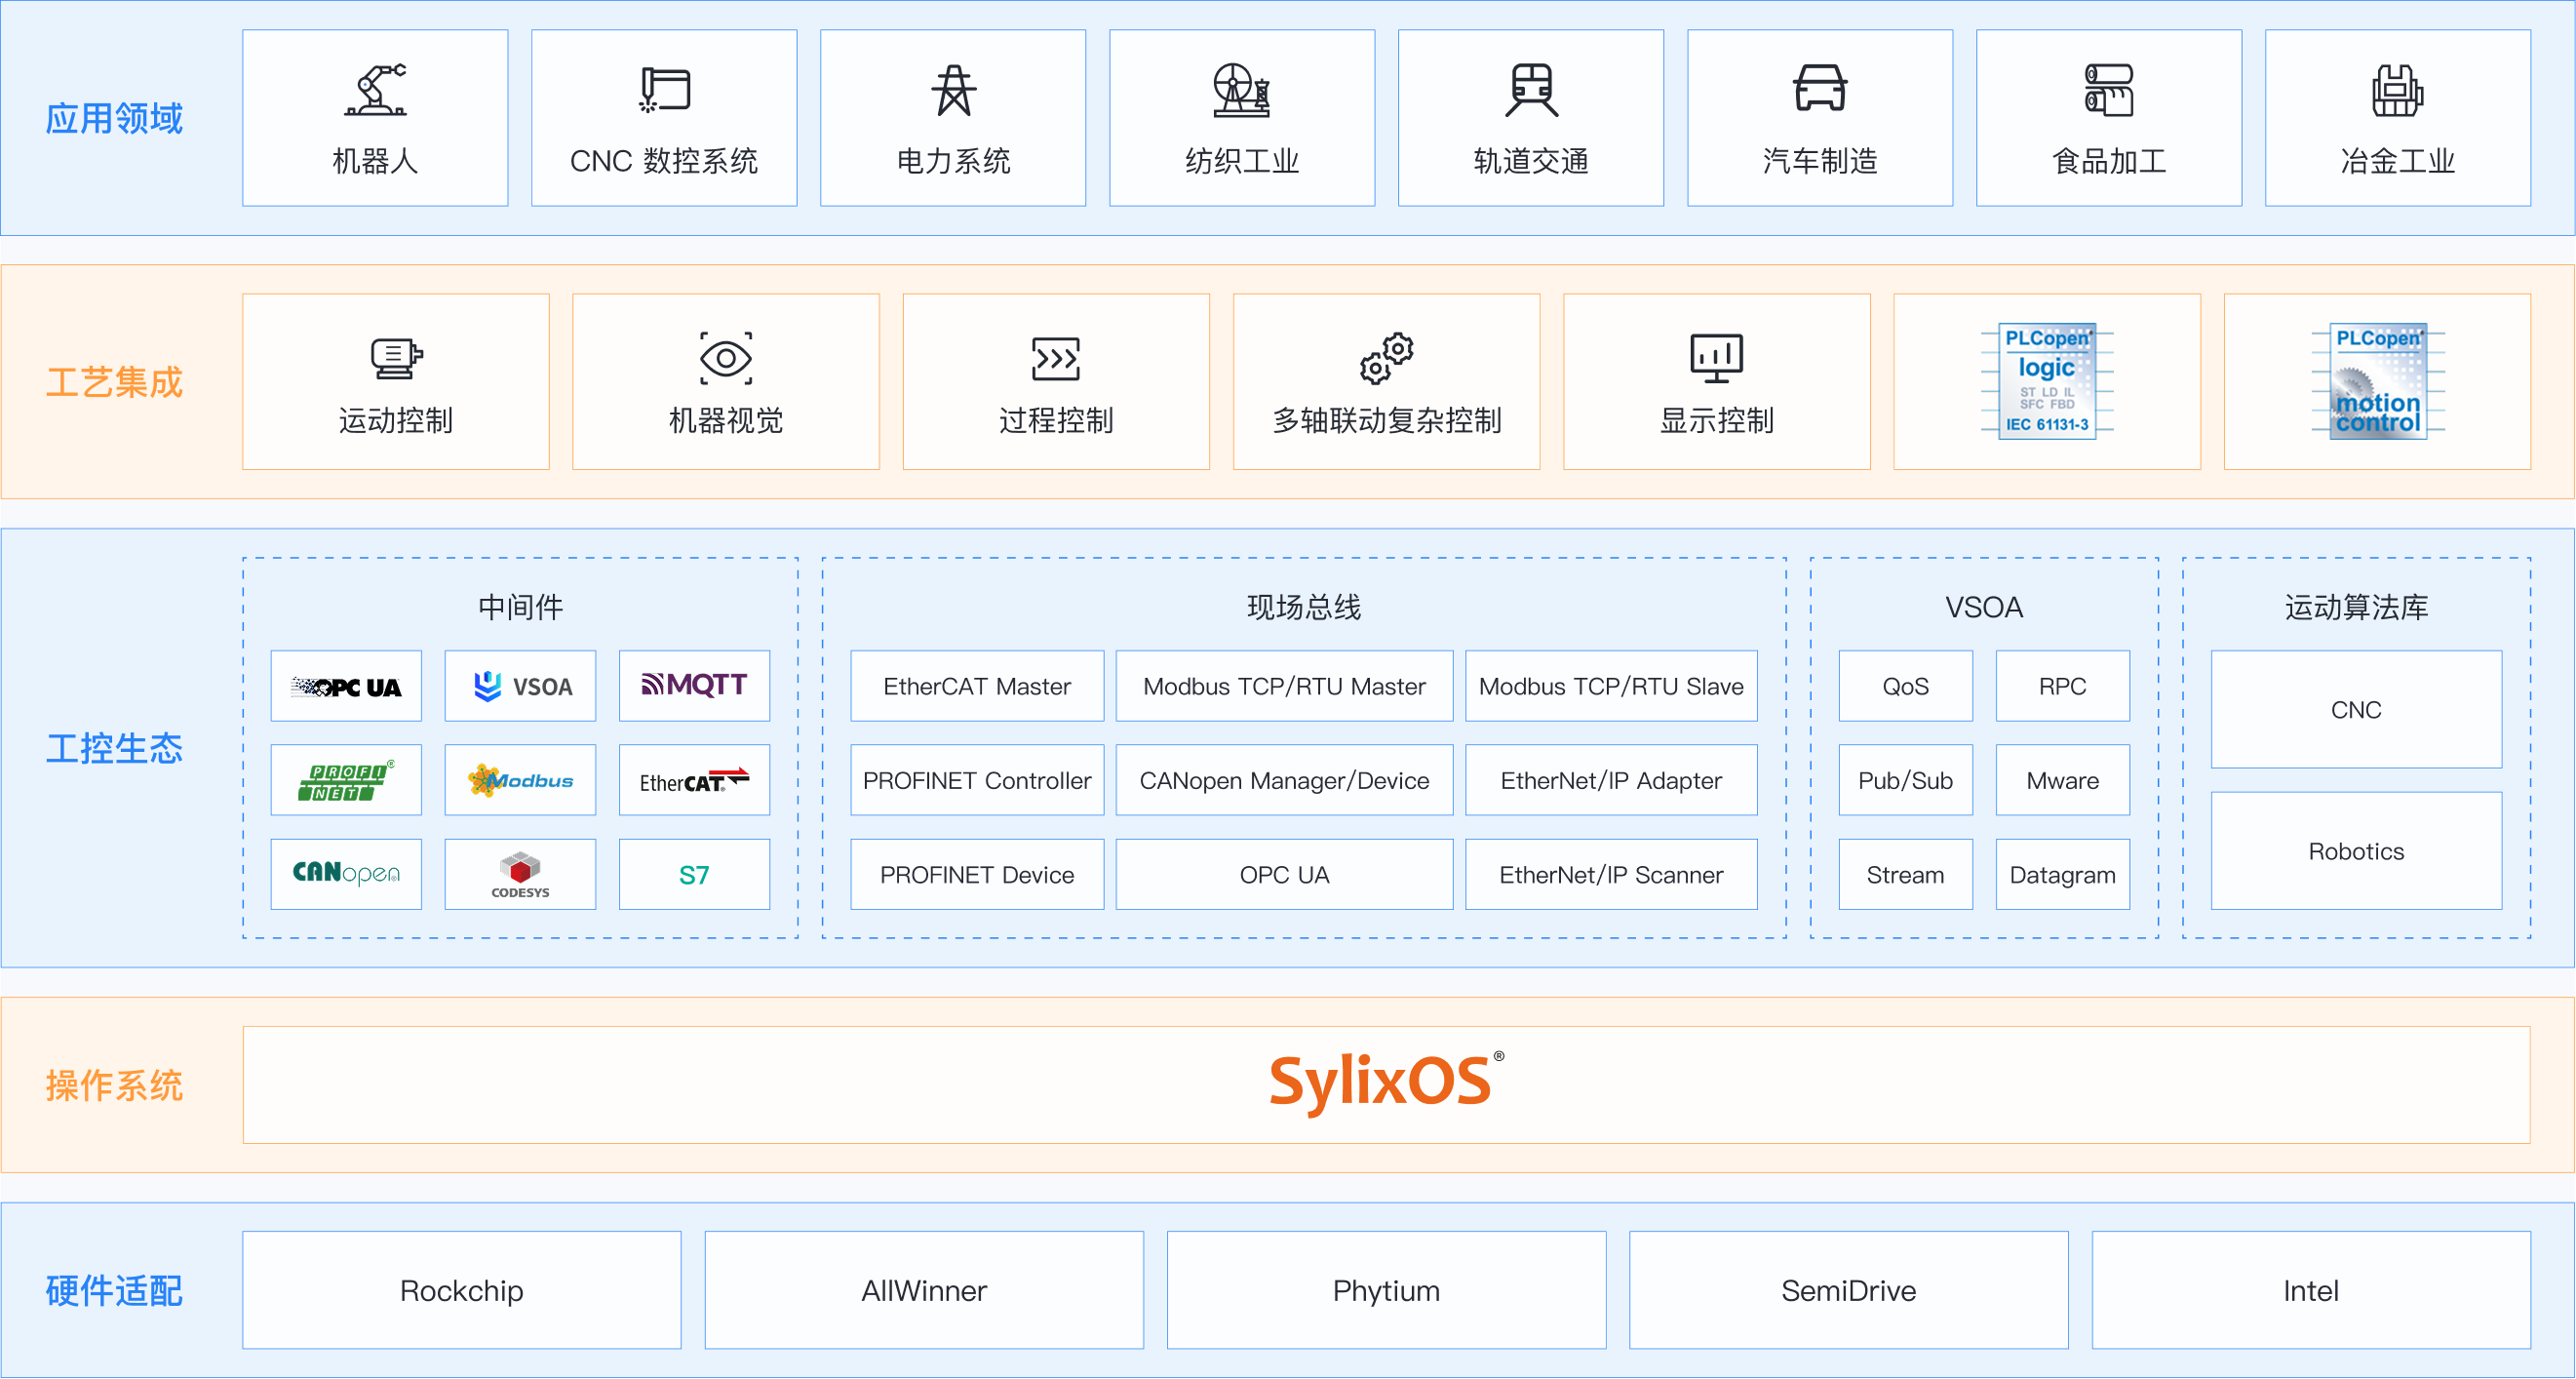Click the power tower icon for 电力系统
Viewport: 2576px width, 1379px height.
coord(953,90)
